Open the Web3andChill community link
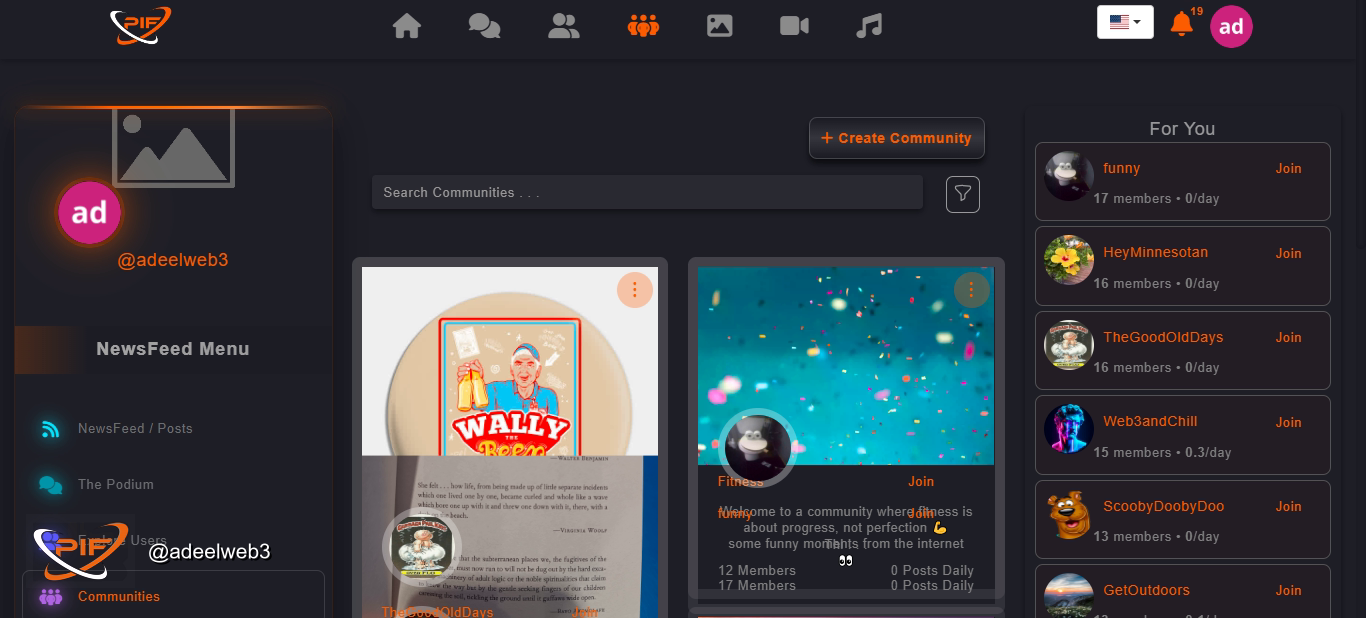 point(1150,421)
